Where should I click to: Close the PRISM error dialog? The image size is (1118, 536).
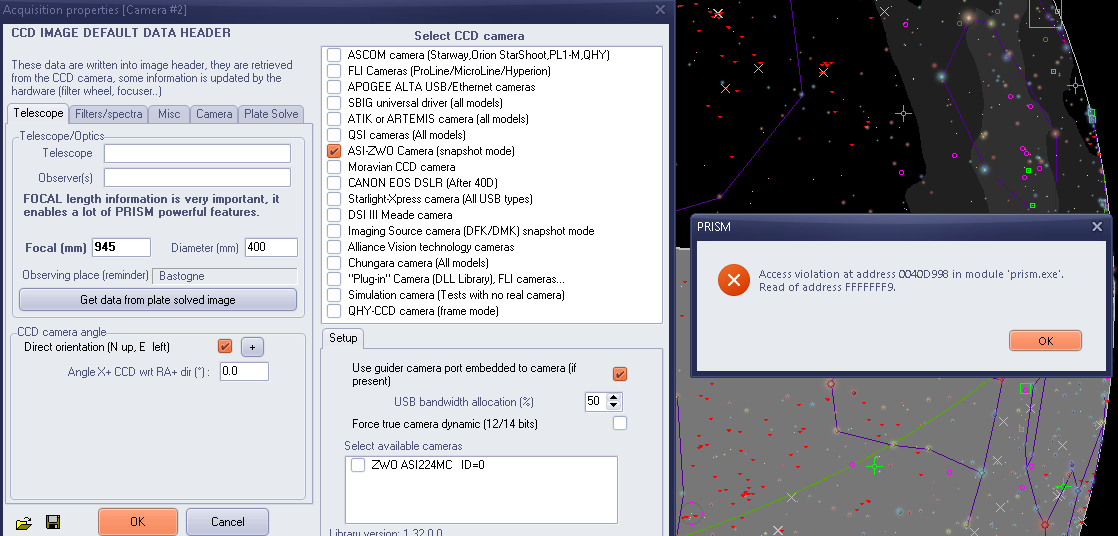click(1097, 227)
